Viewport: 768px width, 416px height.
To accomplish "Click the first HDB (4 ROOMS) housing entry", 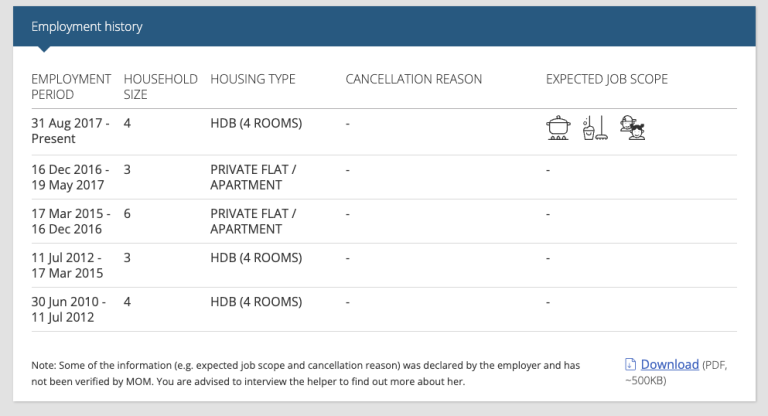I will click(256, 123).
